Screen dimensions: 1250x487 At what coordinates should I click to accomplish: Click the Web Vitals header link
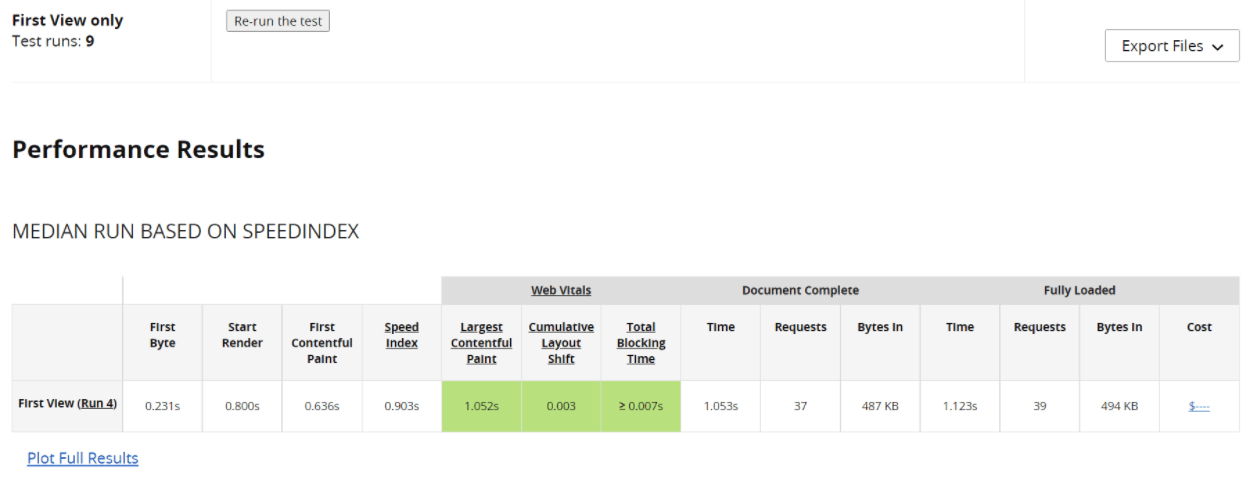[x=561, y=291]
